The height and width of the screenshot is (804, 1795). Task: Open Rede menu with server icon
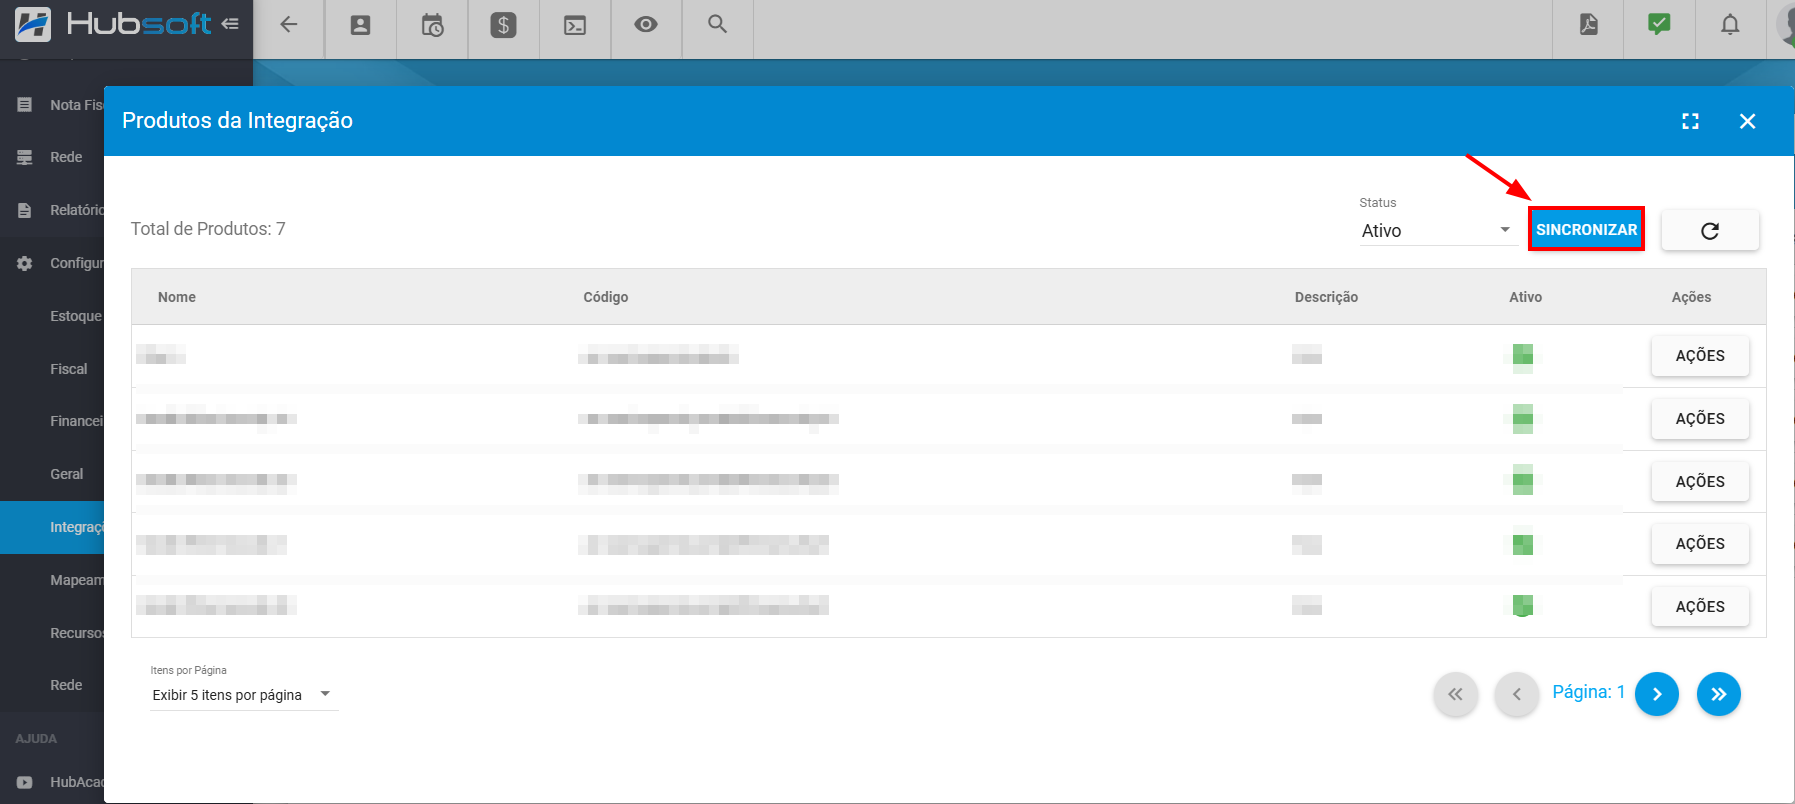coord(52,157)
